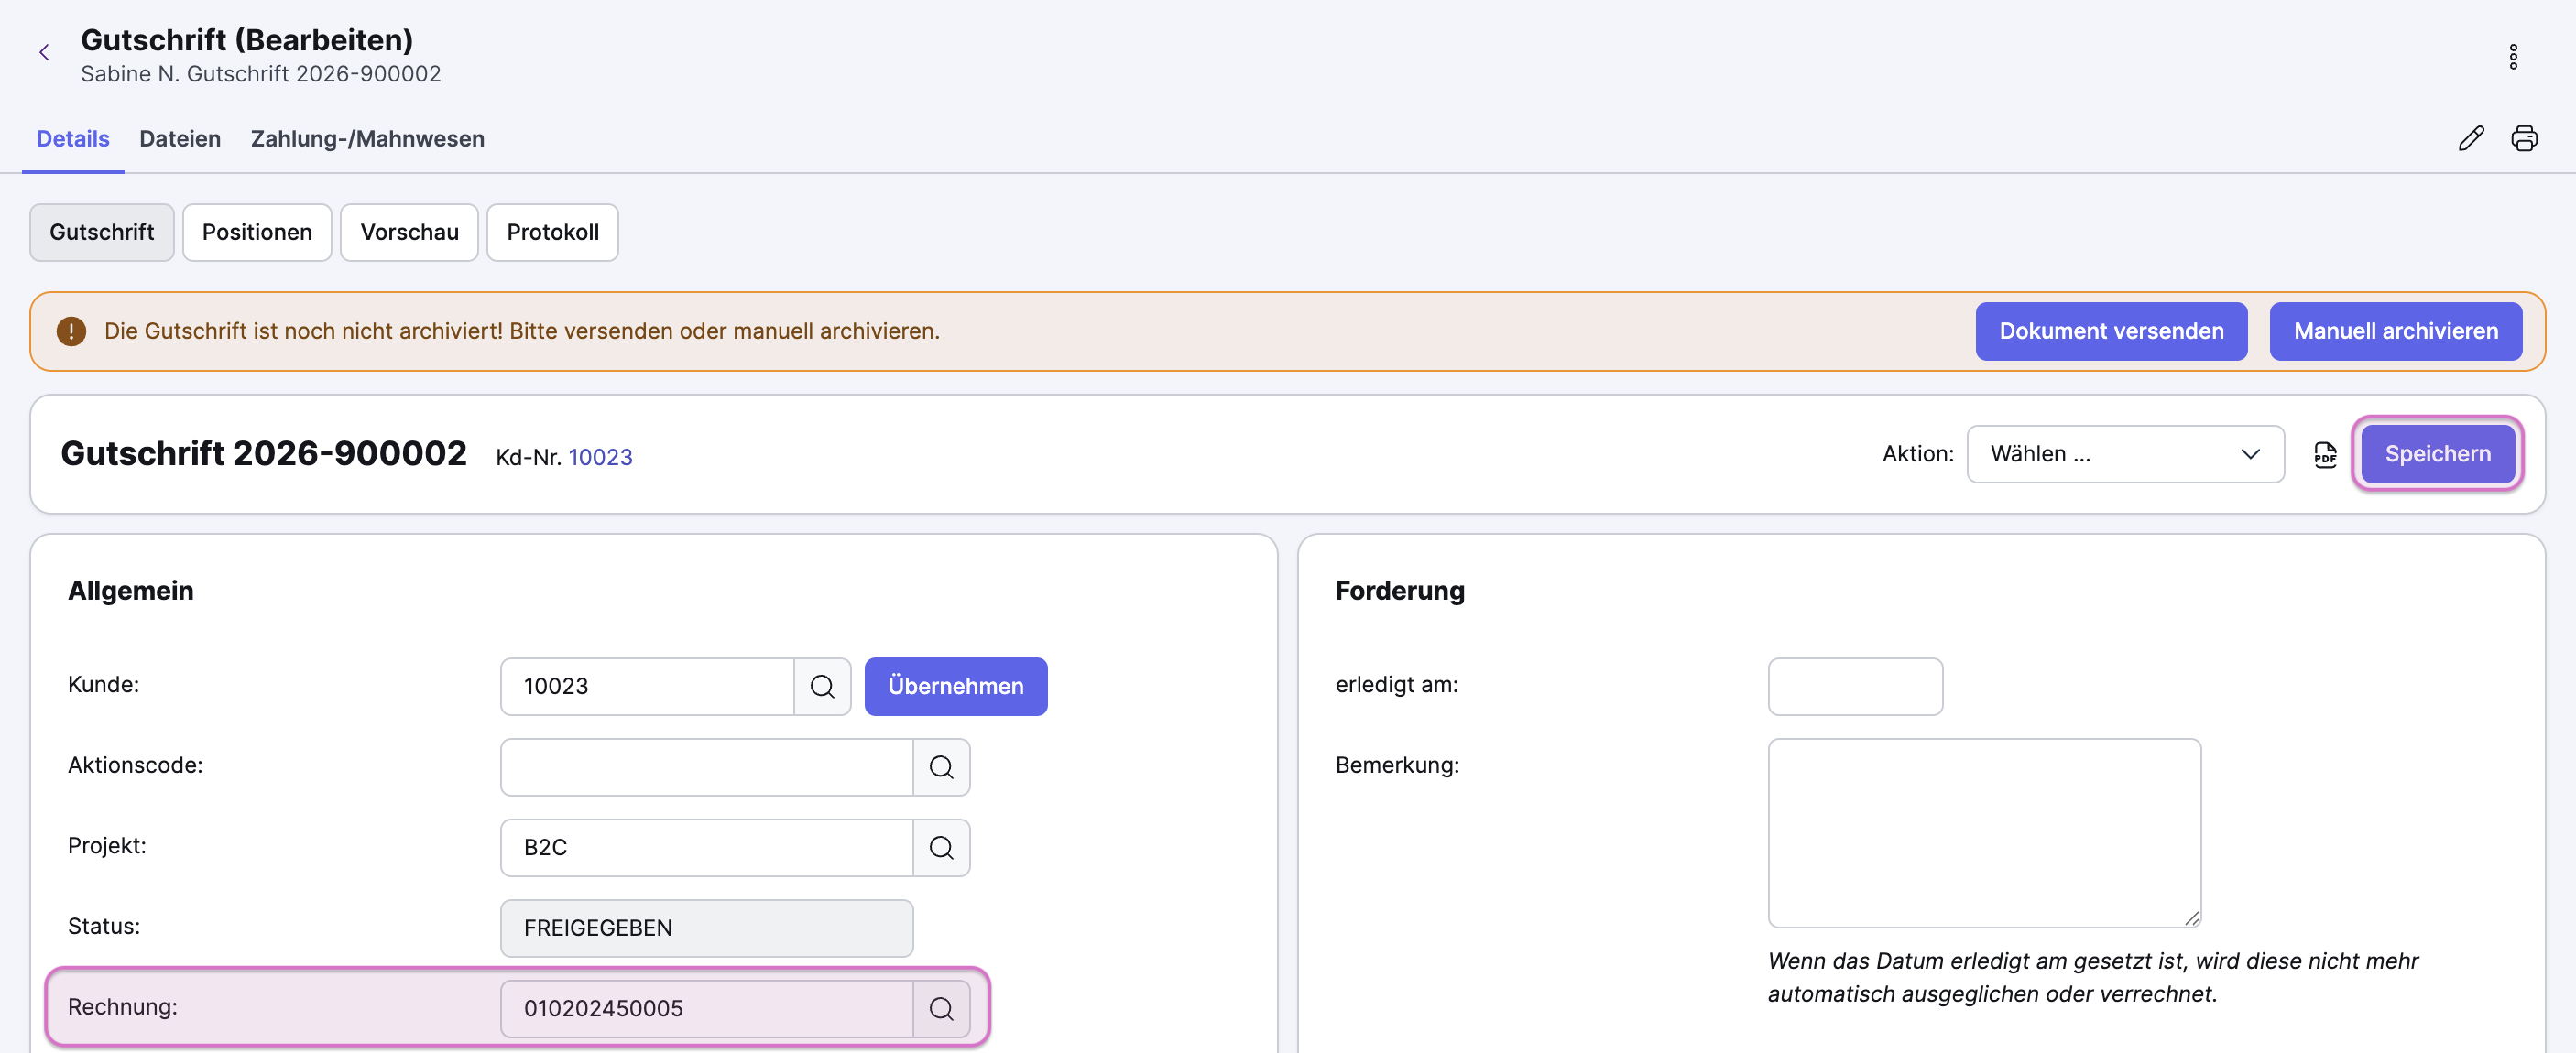Click the pencil edit icon
2576x1053 pixels.
coord(2471,138)
